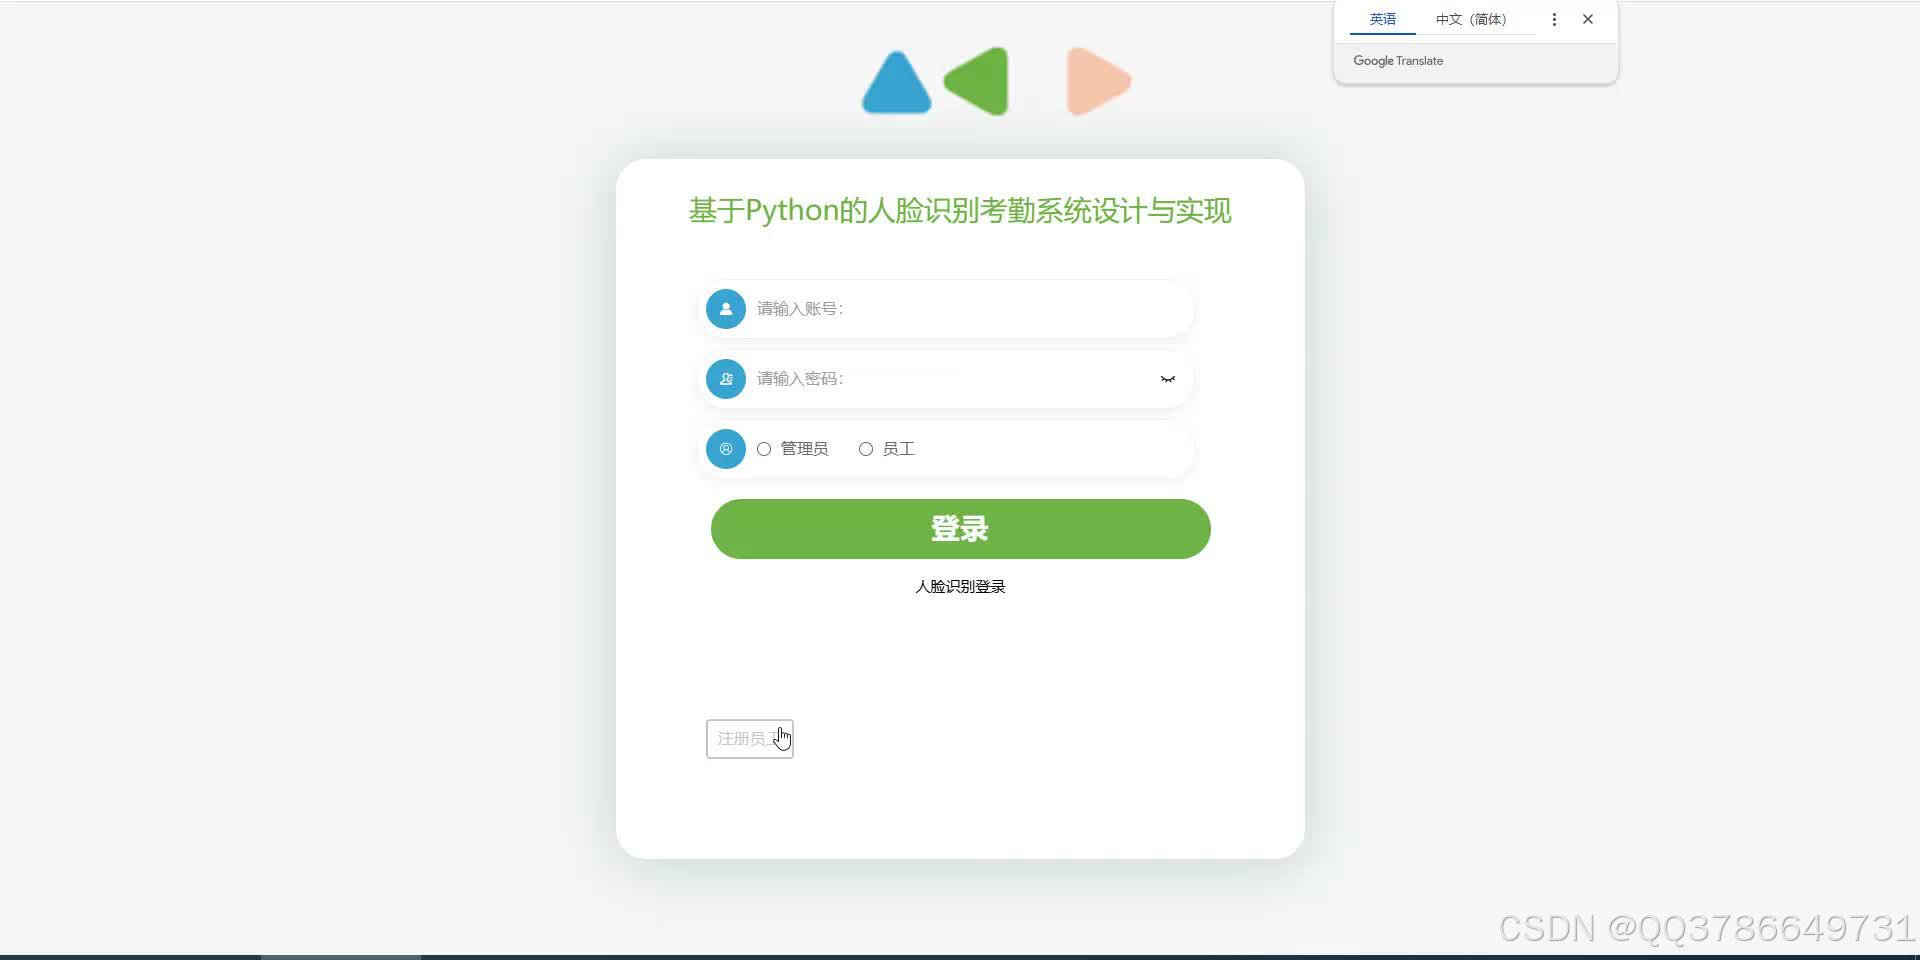Click the cursor hand over 注册员工 button
The image size is (1920, 960).
(x=782, y=738)
